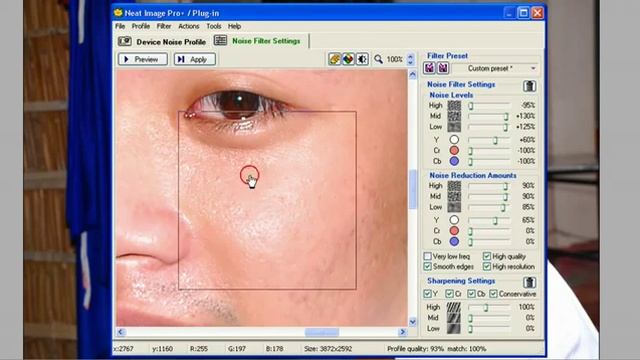Screen dimensions: 640x360
Task: Adjust Noise Levels High slider
Action: point(489,106)
